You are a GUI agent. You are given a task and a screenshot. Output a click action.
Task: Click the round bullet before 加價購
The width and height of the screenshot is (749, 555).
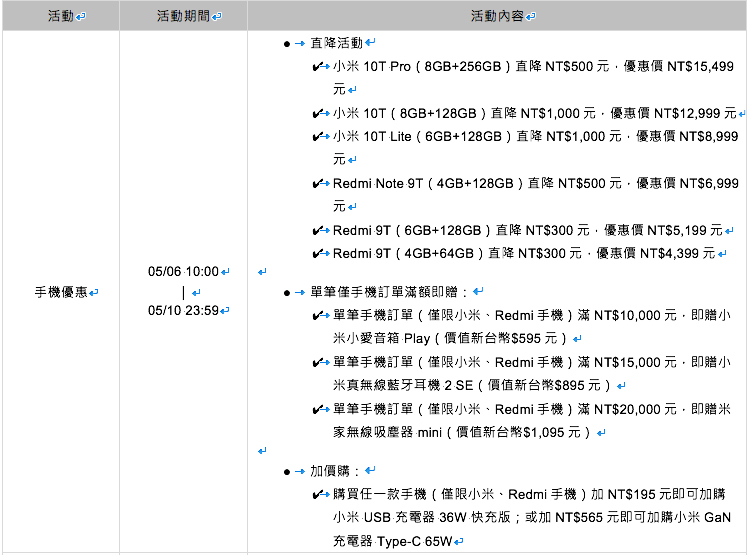287,472
